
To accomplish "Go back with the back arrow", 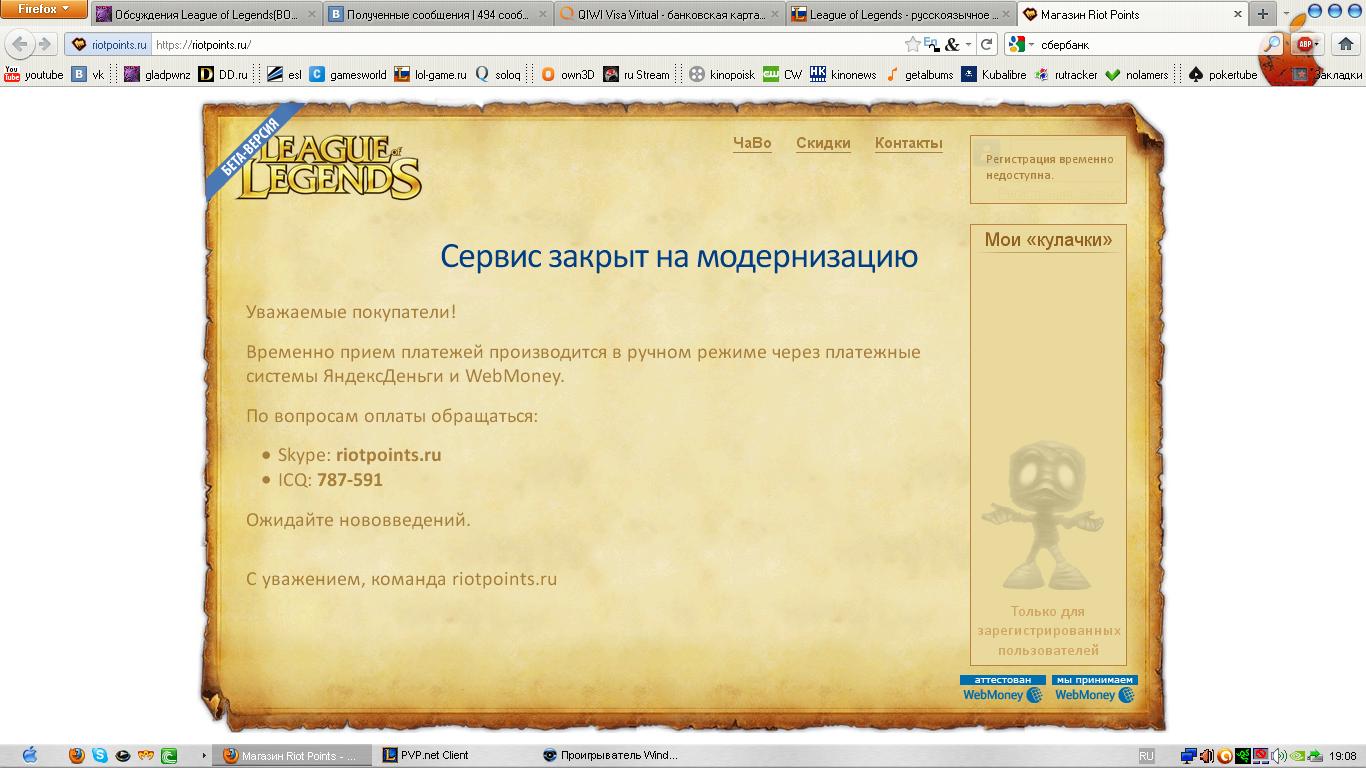I will [19, 44].
